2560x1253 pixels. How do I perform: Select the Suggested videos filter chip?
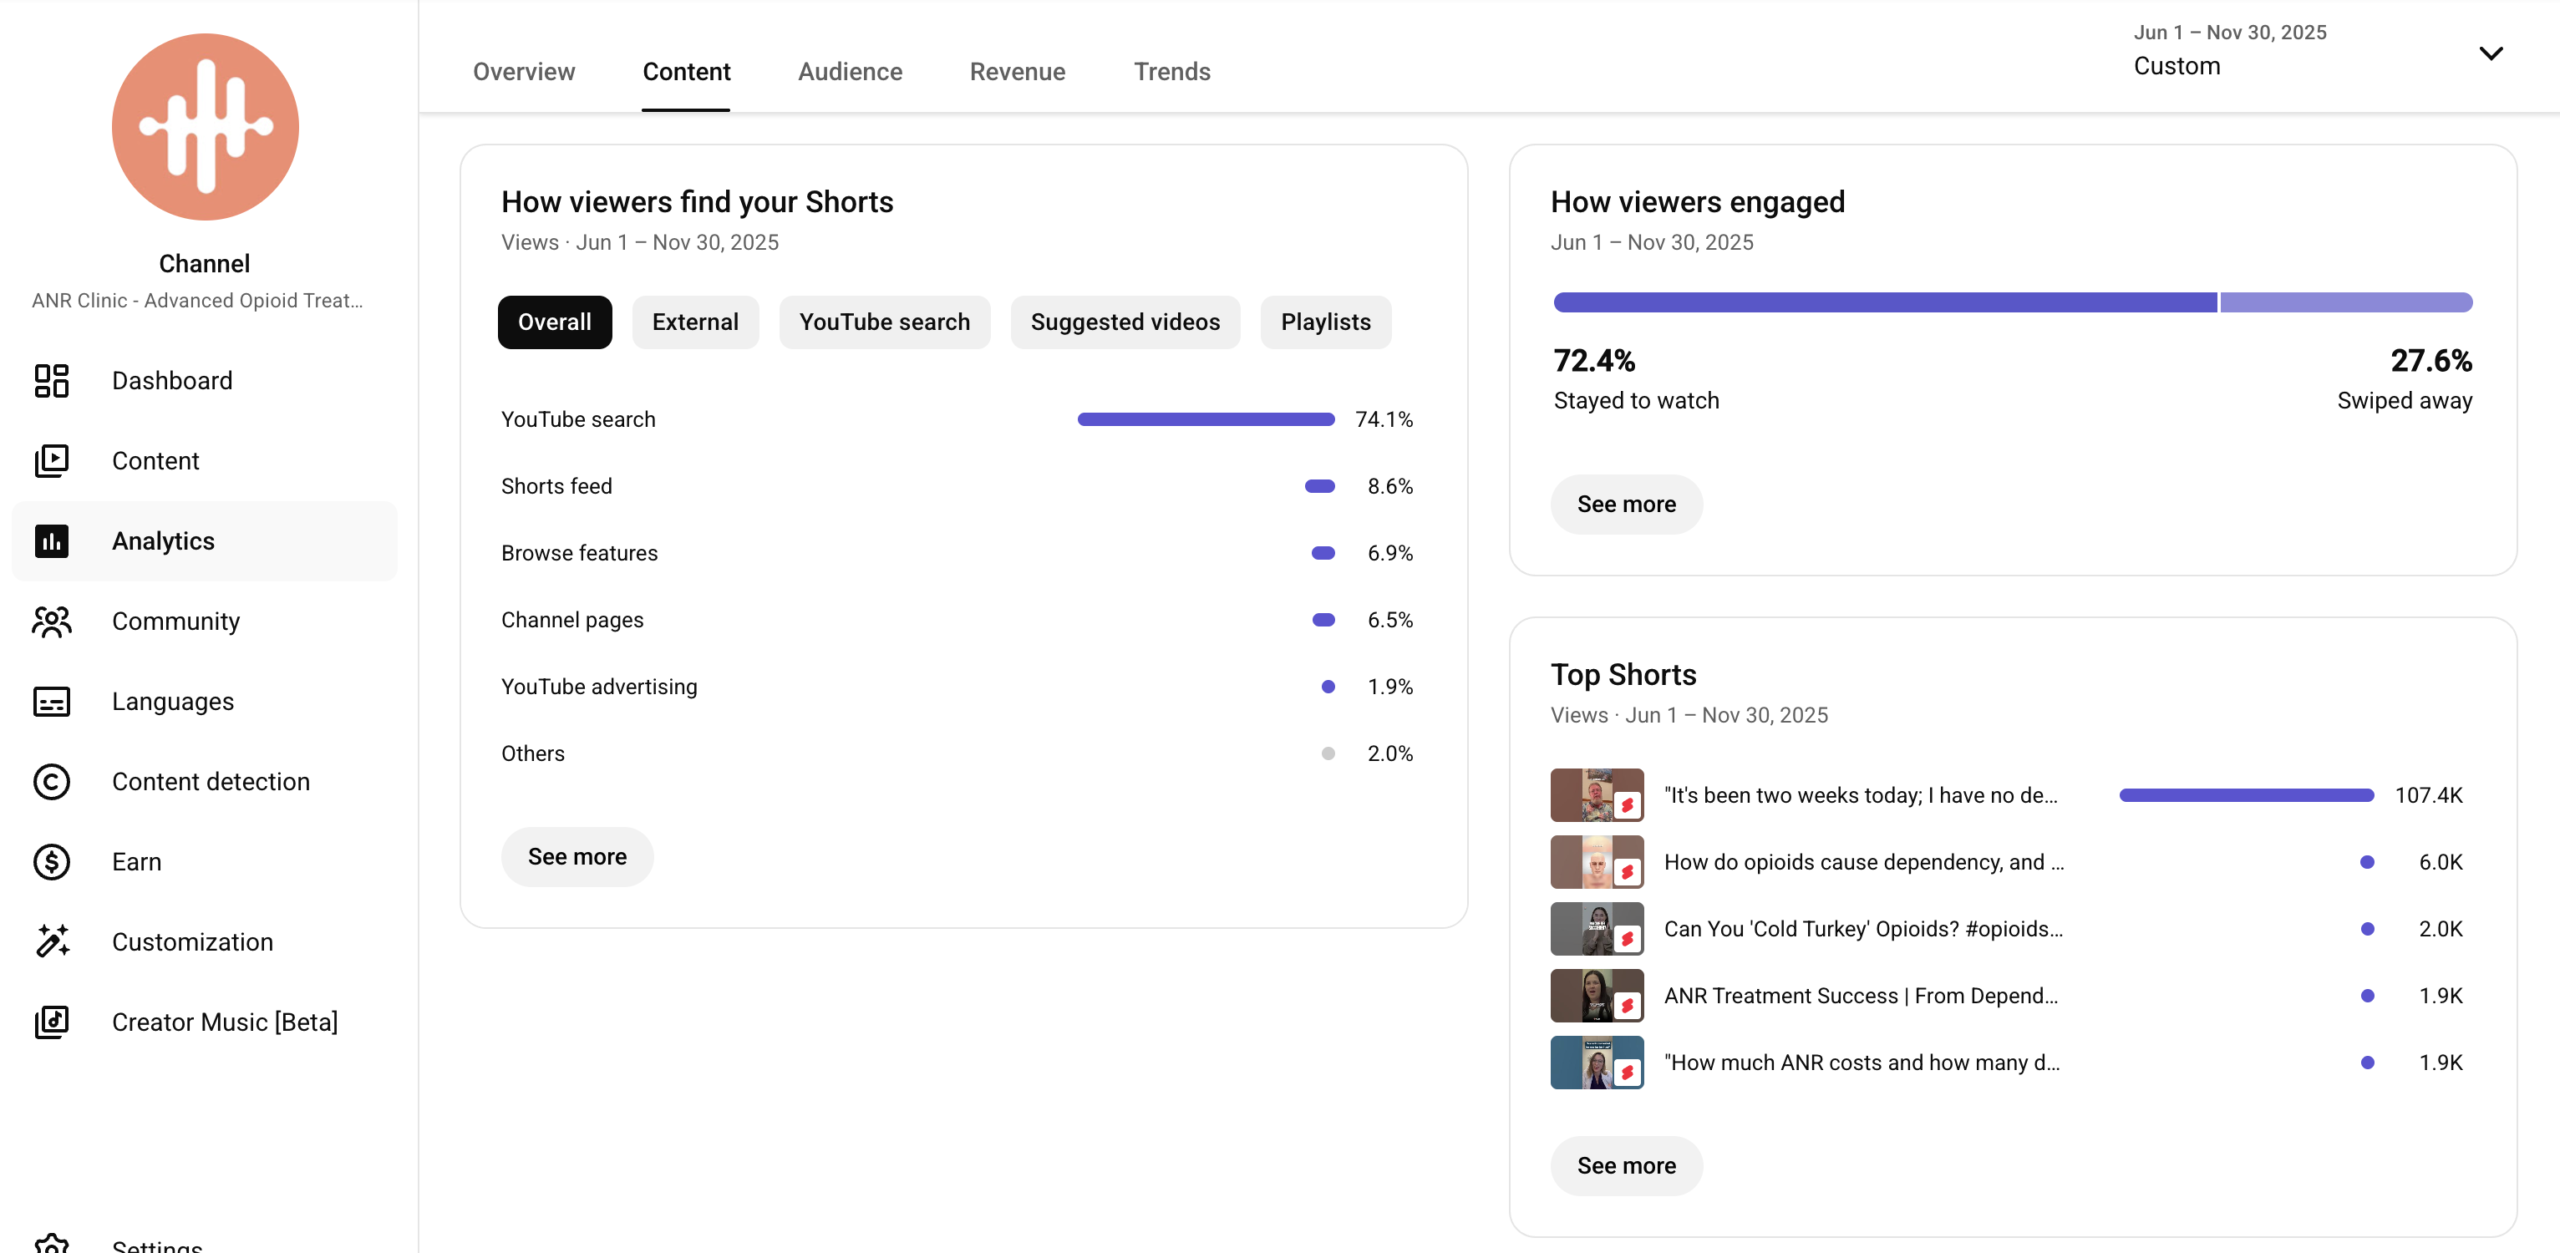coord(1125,322)
